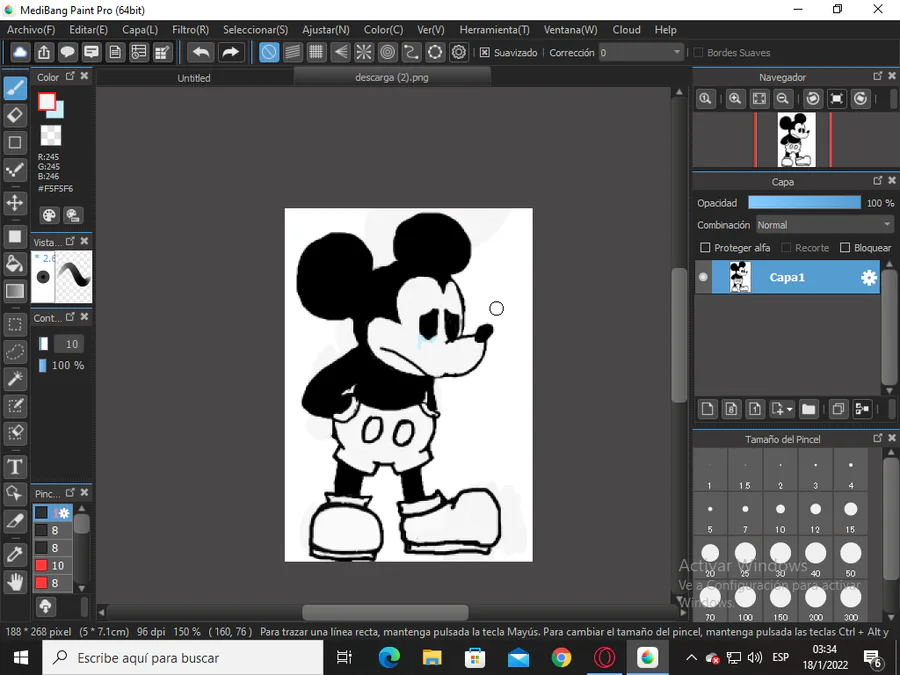Choose brush size 1.5
Image resolution: width=900 pixels, height=675 pixels.
[745, 470]
